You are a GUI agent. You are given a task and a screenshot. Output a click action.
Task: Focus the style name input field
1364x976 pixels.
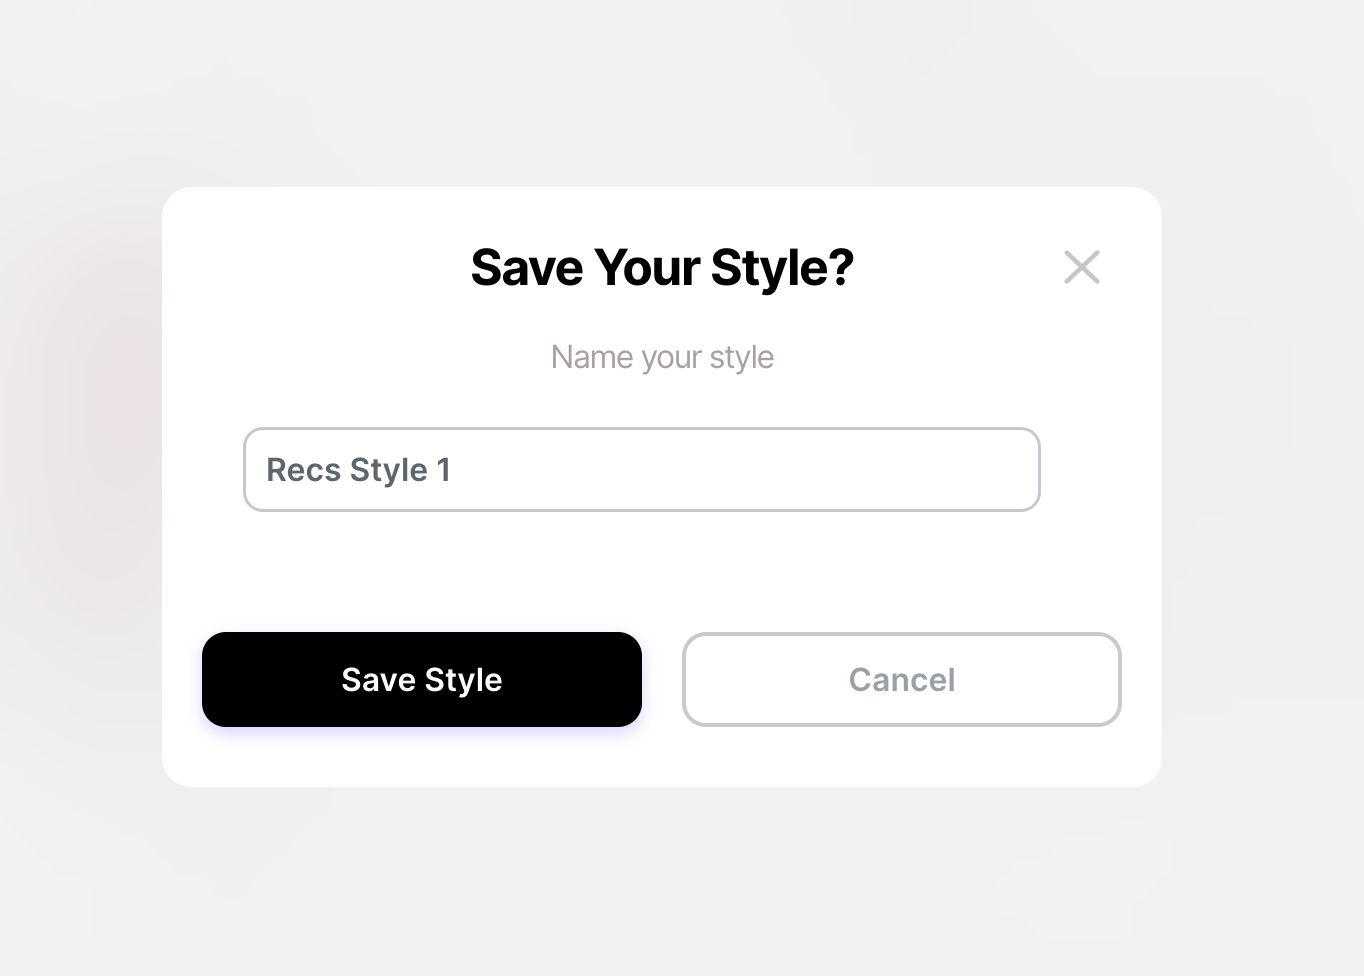click(x=642, y=469)
